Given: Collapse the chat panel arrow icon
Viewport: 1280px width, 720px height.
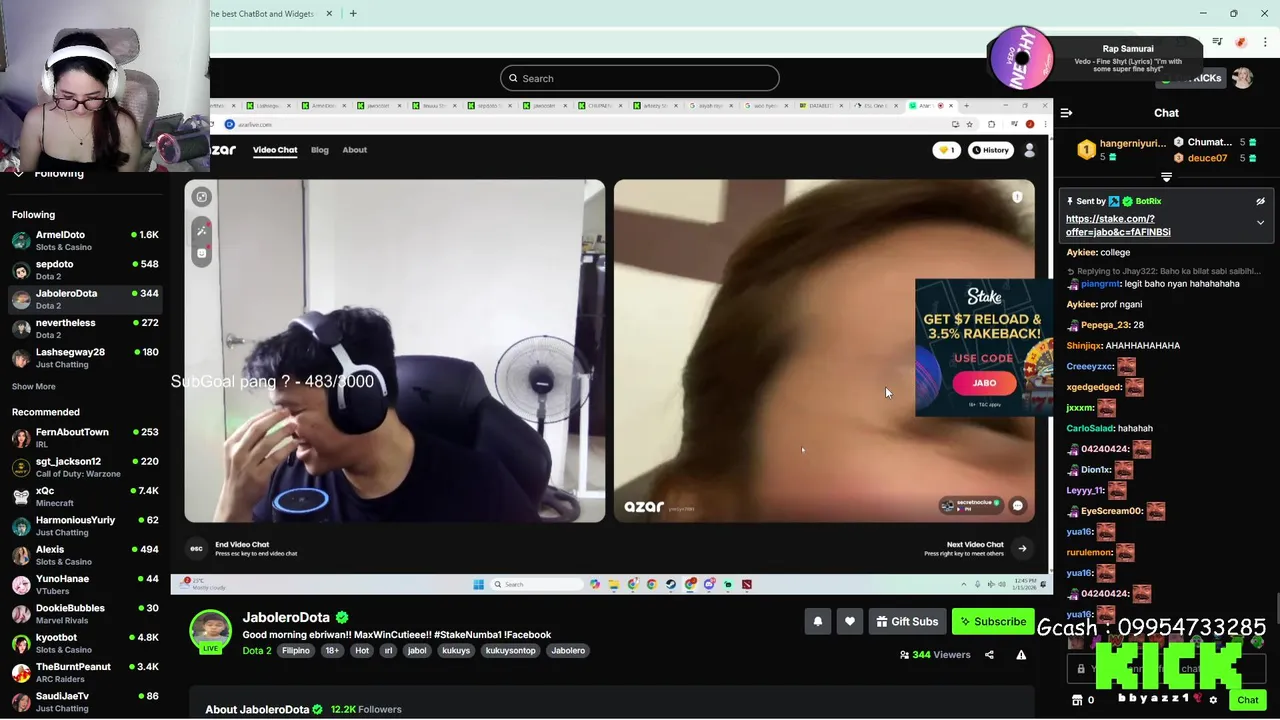Looking at the screenshot, I should click(x=1066, y=113).
